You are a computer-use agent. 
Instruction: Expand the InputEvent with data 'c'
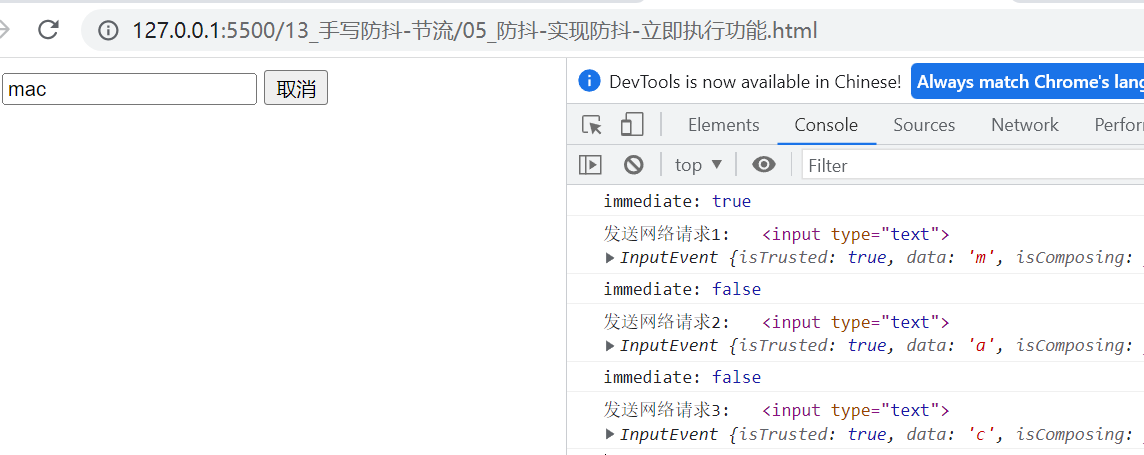pos(611,435)
